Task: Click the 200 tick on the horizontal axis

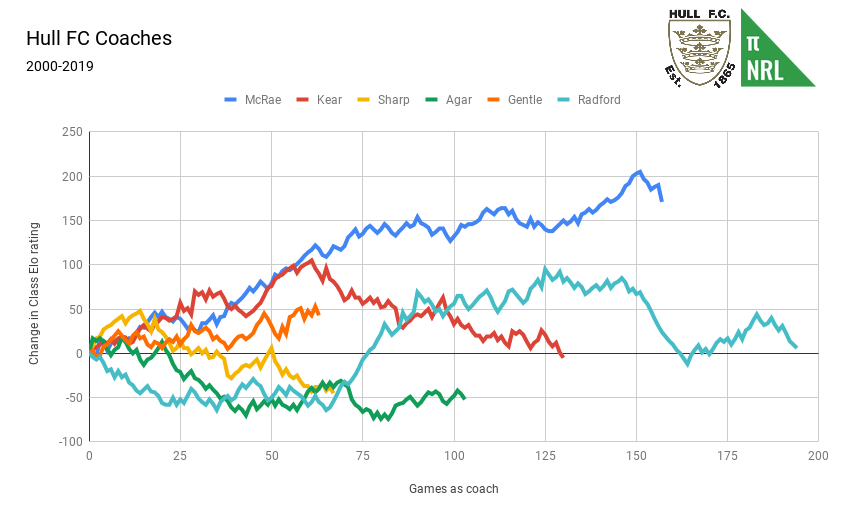Action: pos(818,456)
